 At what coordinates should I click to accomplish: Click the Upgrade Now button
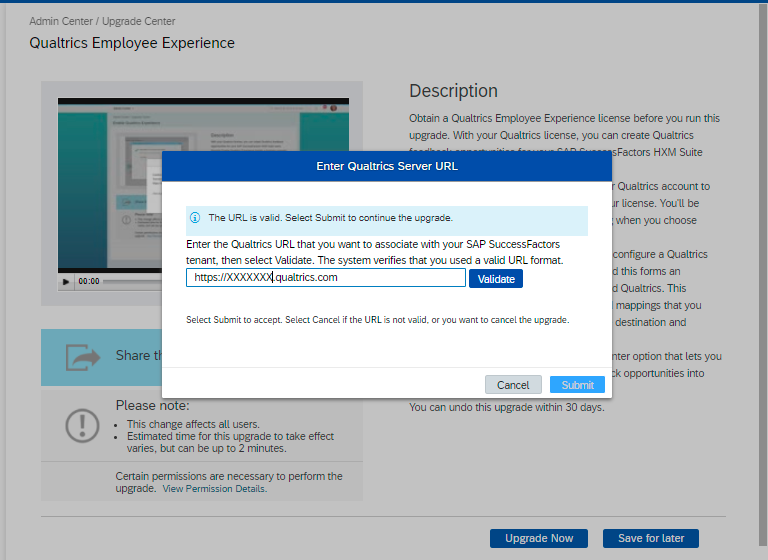click(x=539, y=538)
